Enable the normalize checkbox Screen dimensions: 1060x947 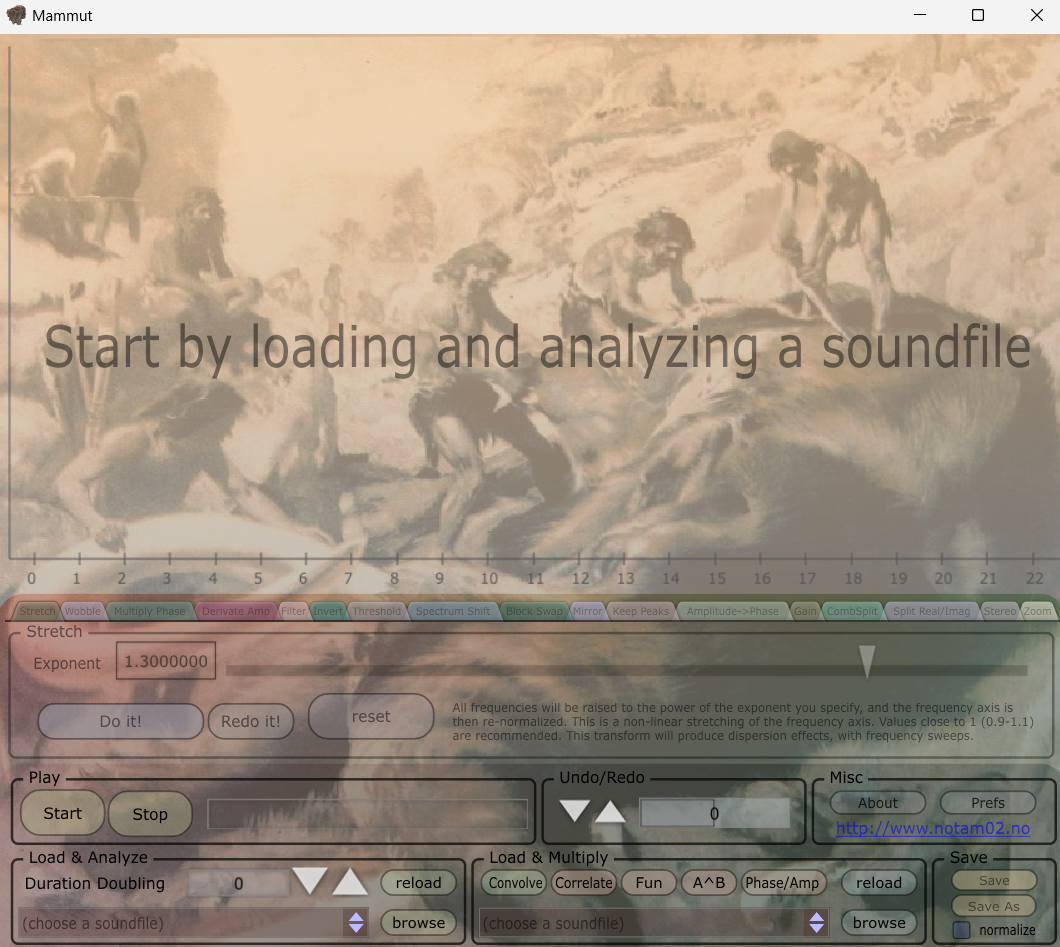pyautogui.click(x=961, y=930)
